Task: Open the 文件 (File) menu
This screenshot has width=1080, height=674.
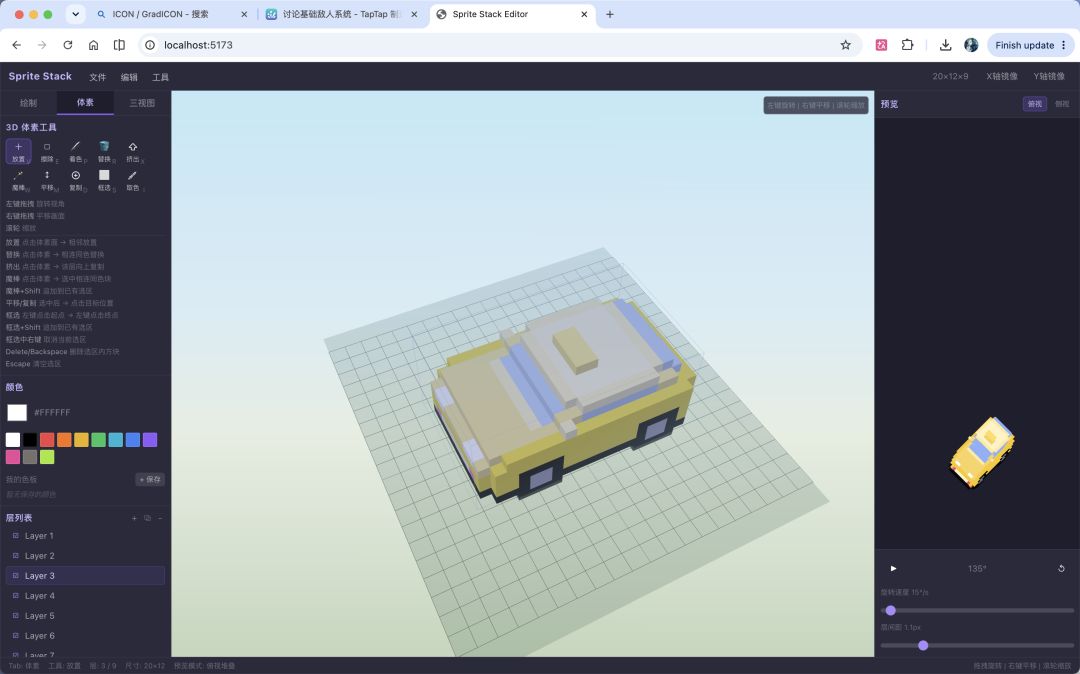Action: pos(98,77)
